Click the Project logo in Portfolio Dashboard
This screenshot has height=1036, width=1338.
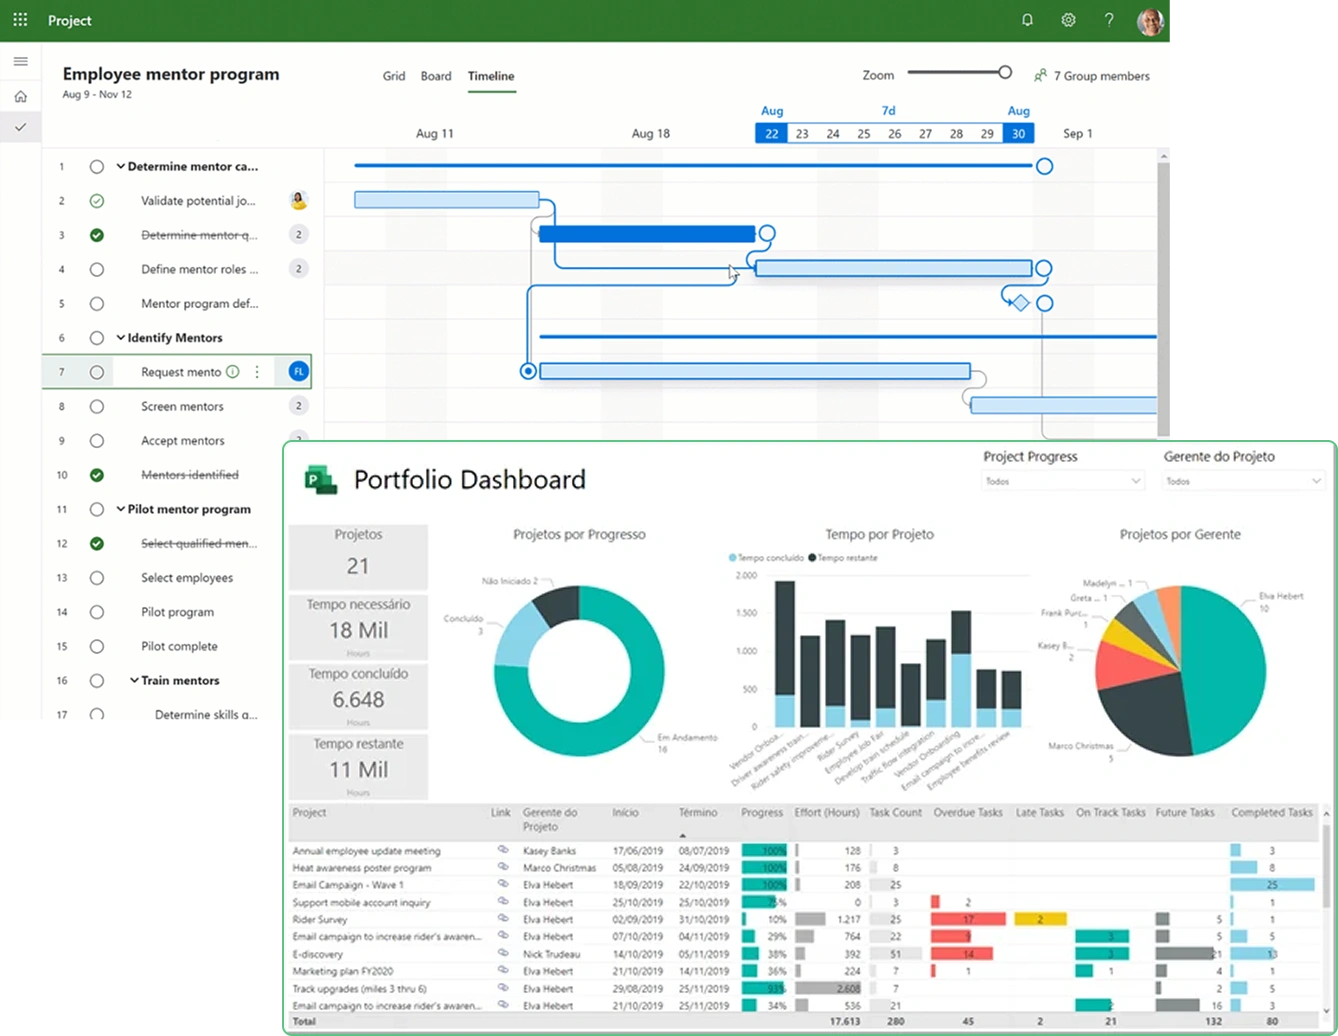click(x=320, y=480)
